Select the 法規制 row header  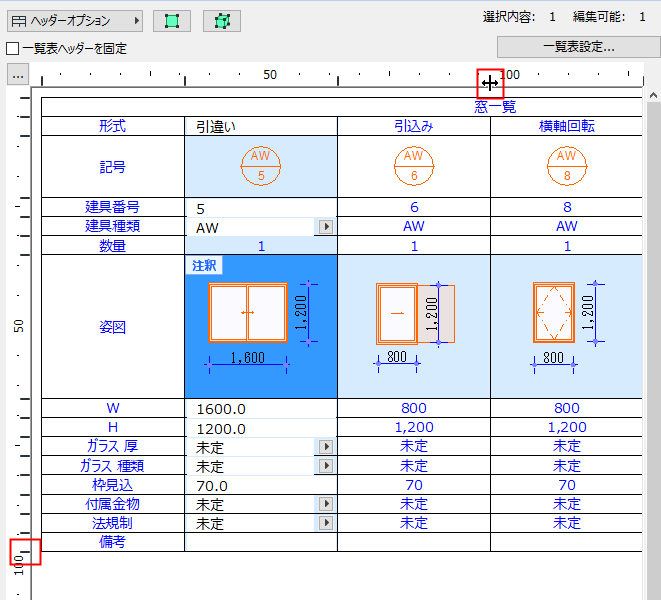coord(113,523)
